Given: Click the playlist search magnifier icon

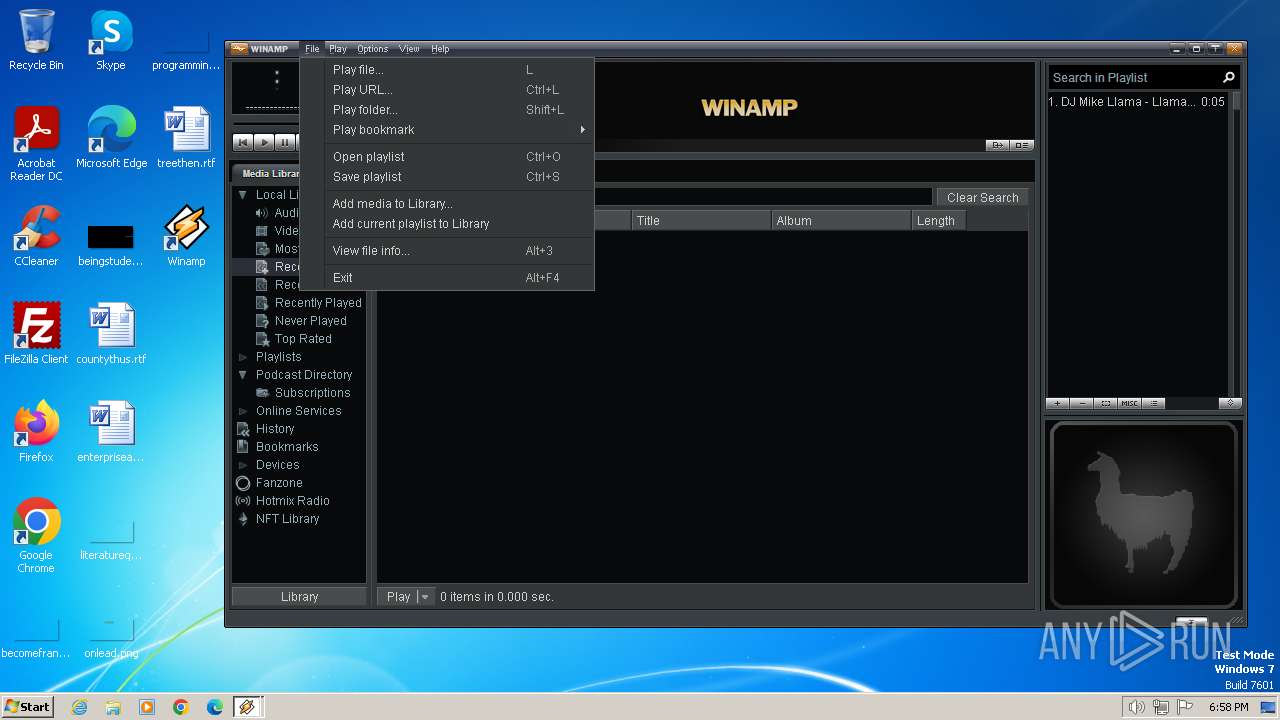Looking at the screenshot, I should click(x=1229, y=77).
